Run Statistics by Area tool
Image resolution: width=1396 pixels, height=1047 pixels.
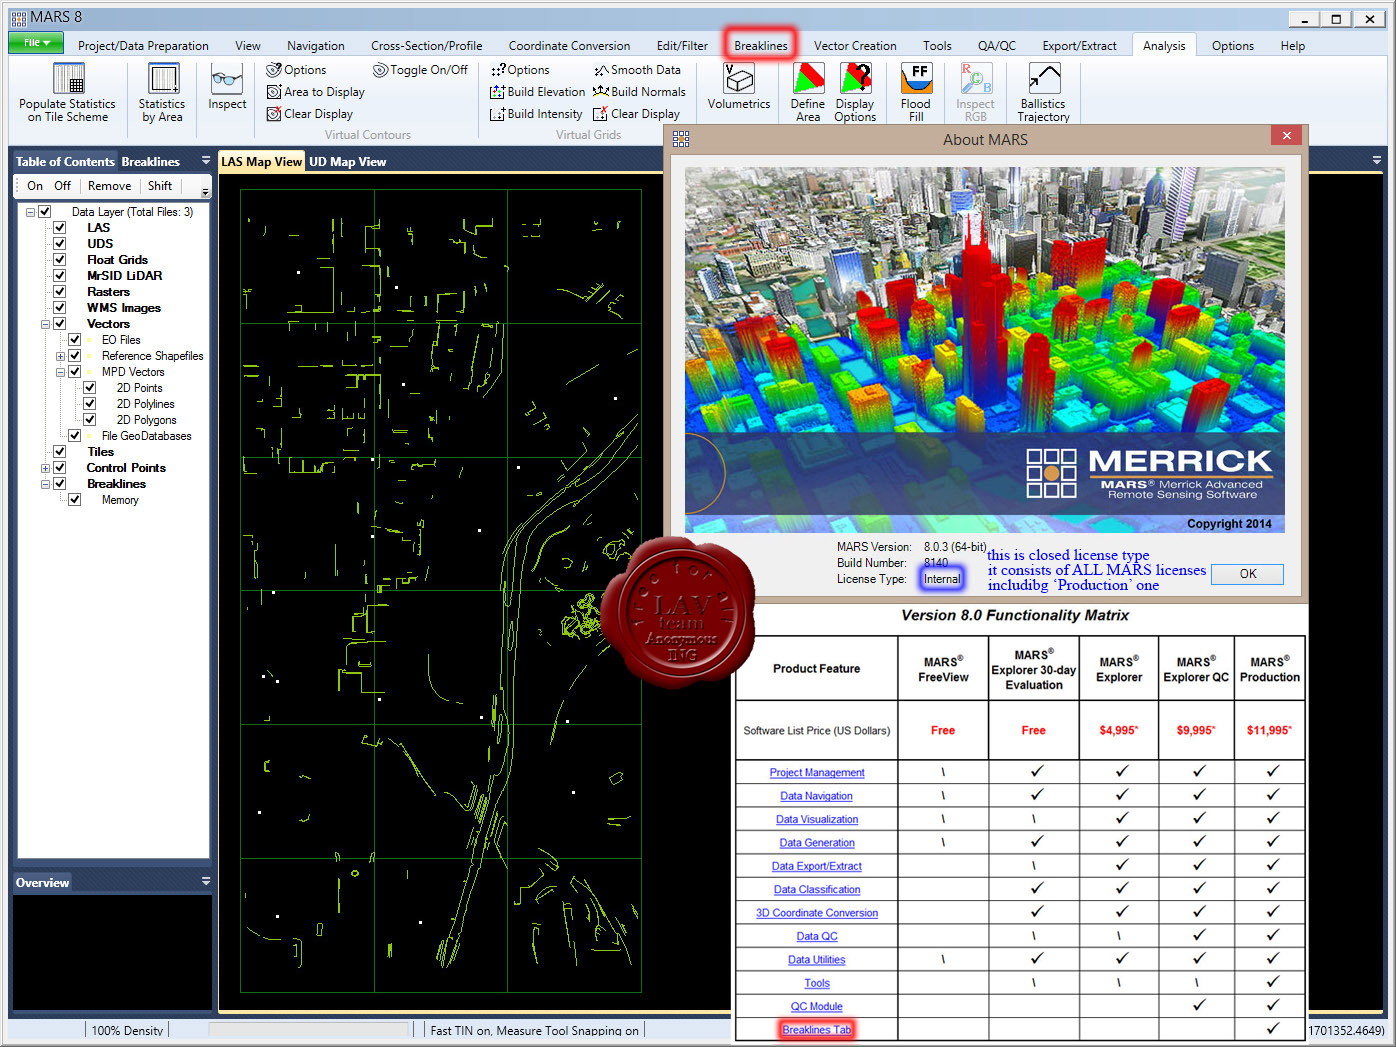162,92
